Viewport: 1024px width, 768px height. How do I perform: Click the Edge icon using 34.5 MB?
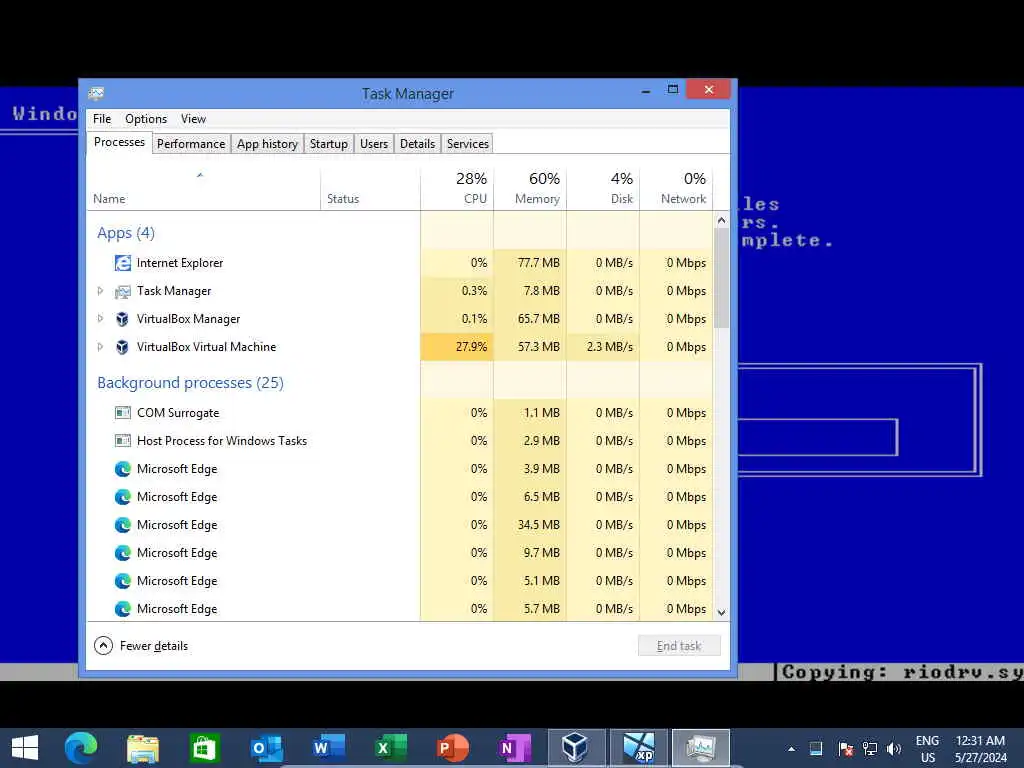point(122,525)
